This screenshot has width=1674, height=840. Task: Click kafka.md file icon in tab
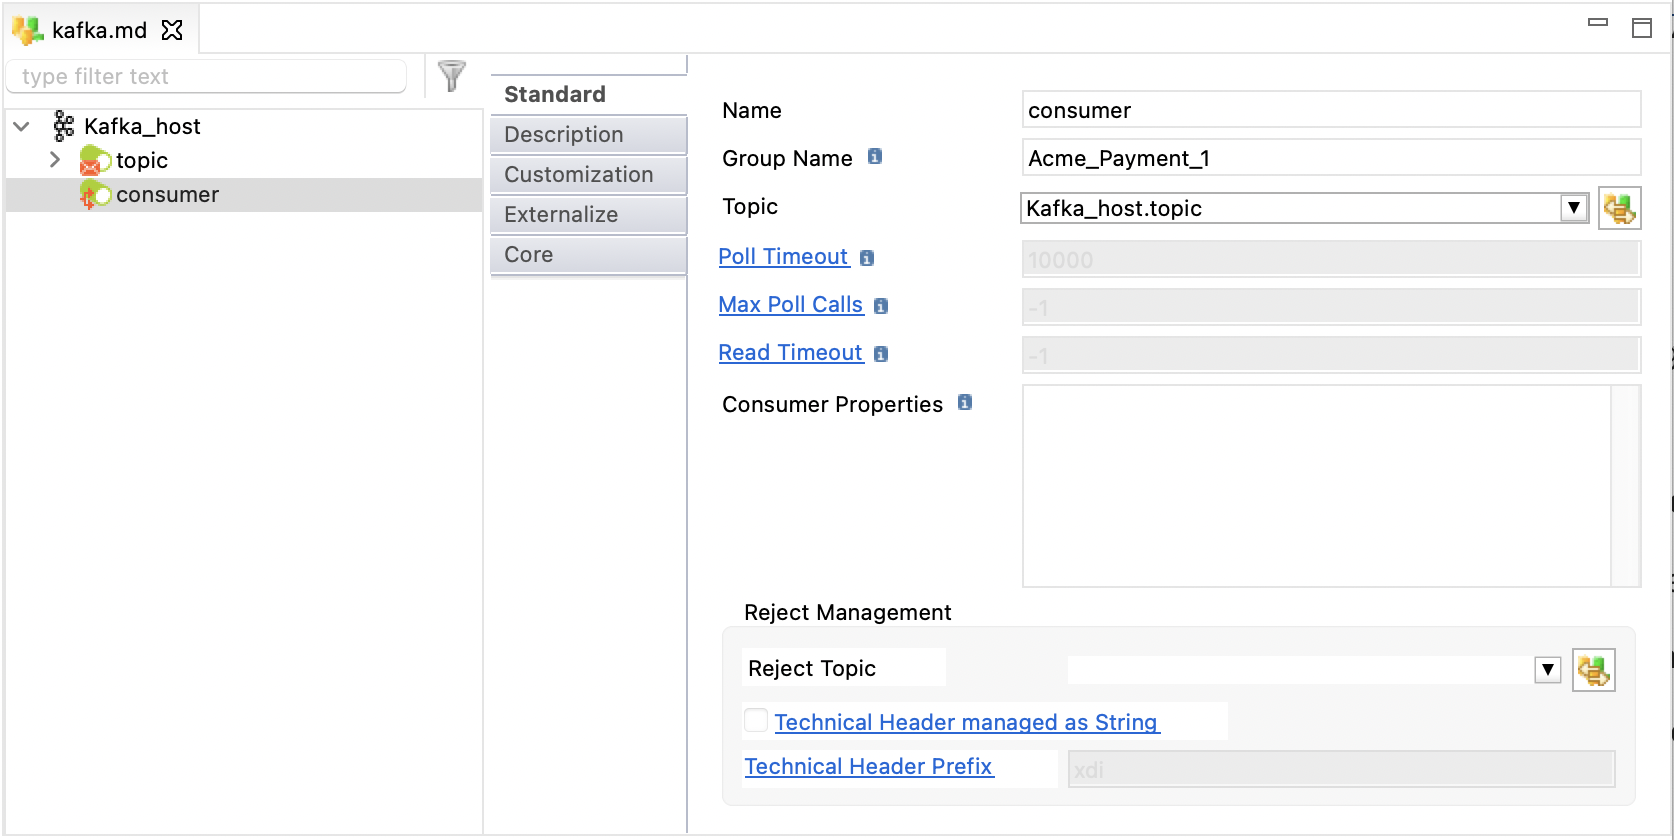point(28,30)
